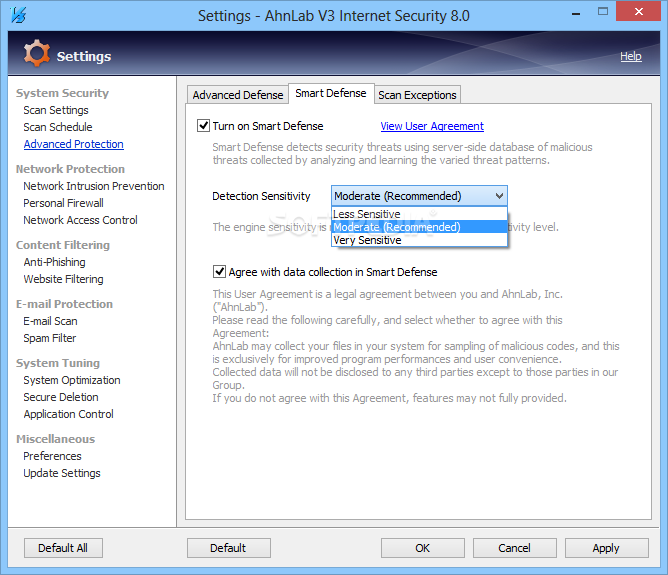Minimize the Settings window
668x575 pixels.
(x=576, y=13)
